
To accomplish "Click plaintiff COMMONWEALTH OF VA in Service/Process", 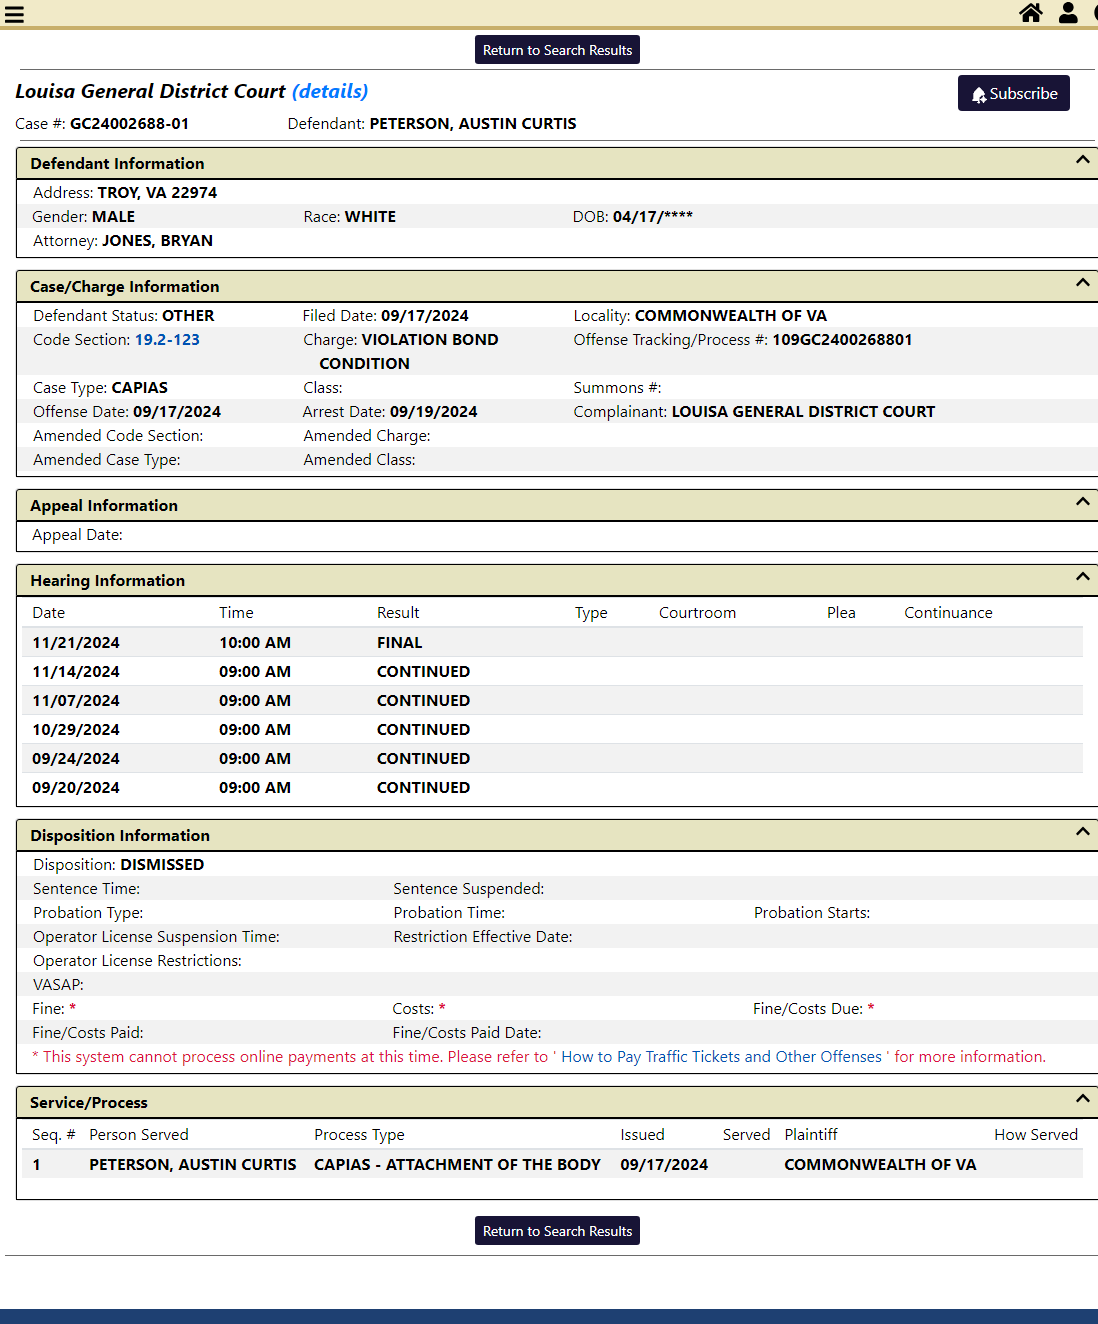I will click(880, 1165).
